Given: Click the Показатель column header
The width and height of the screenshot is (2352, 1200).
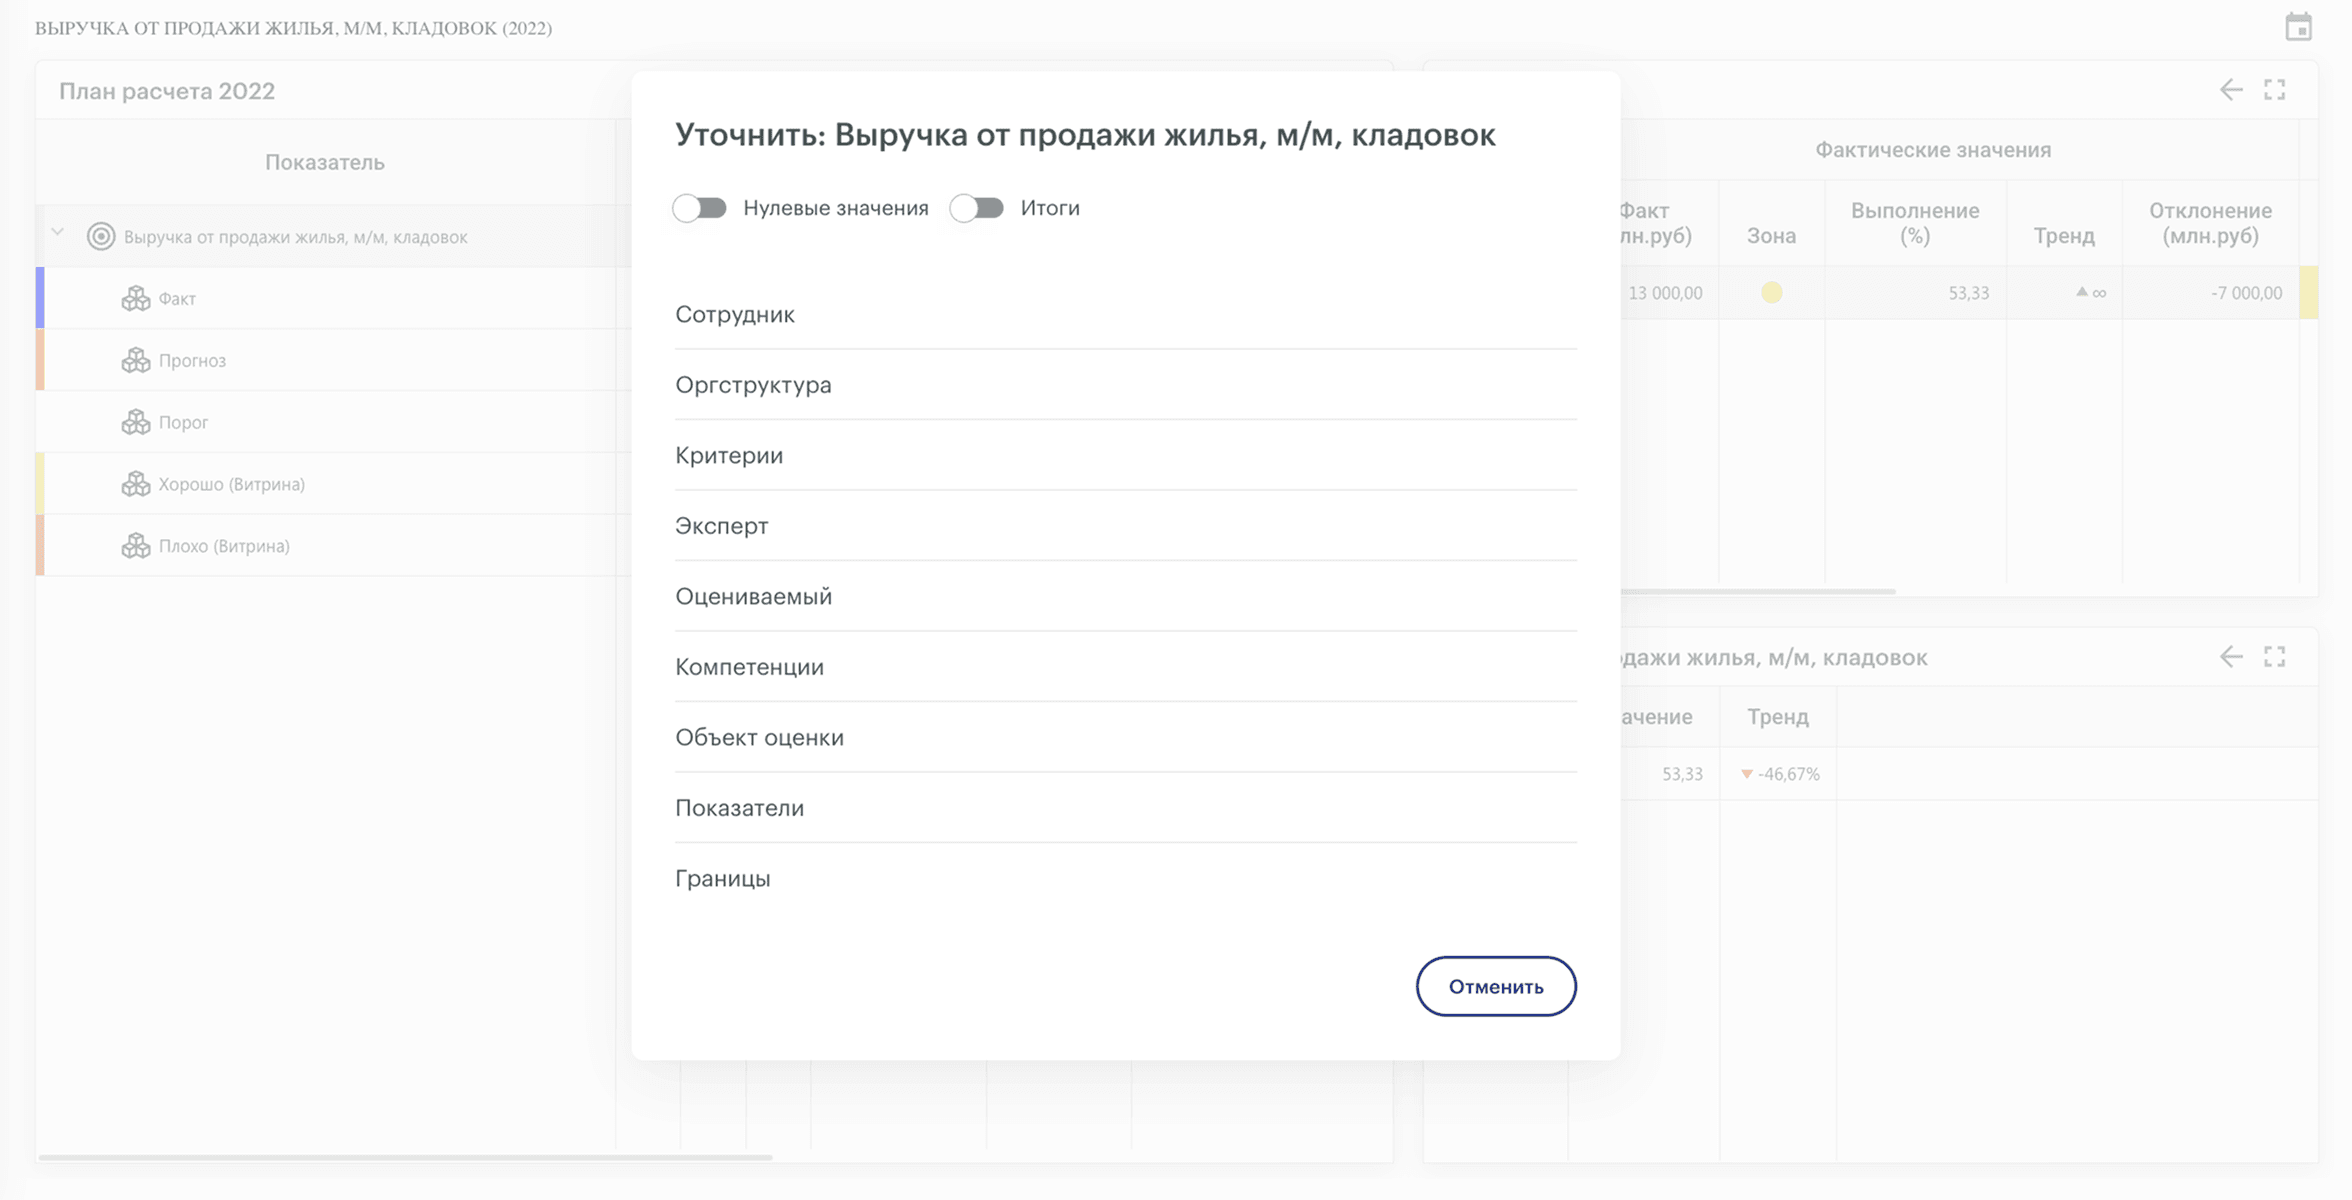Looking at the screenshot, I should pyautogui.click(x=325, y=162).
